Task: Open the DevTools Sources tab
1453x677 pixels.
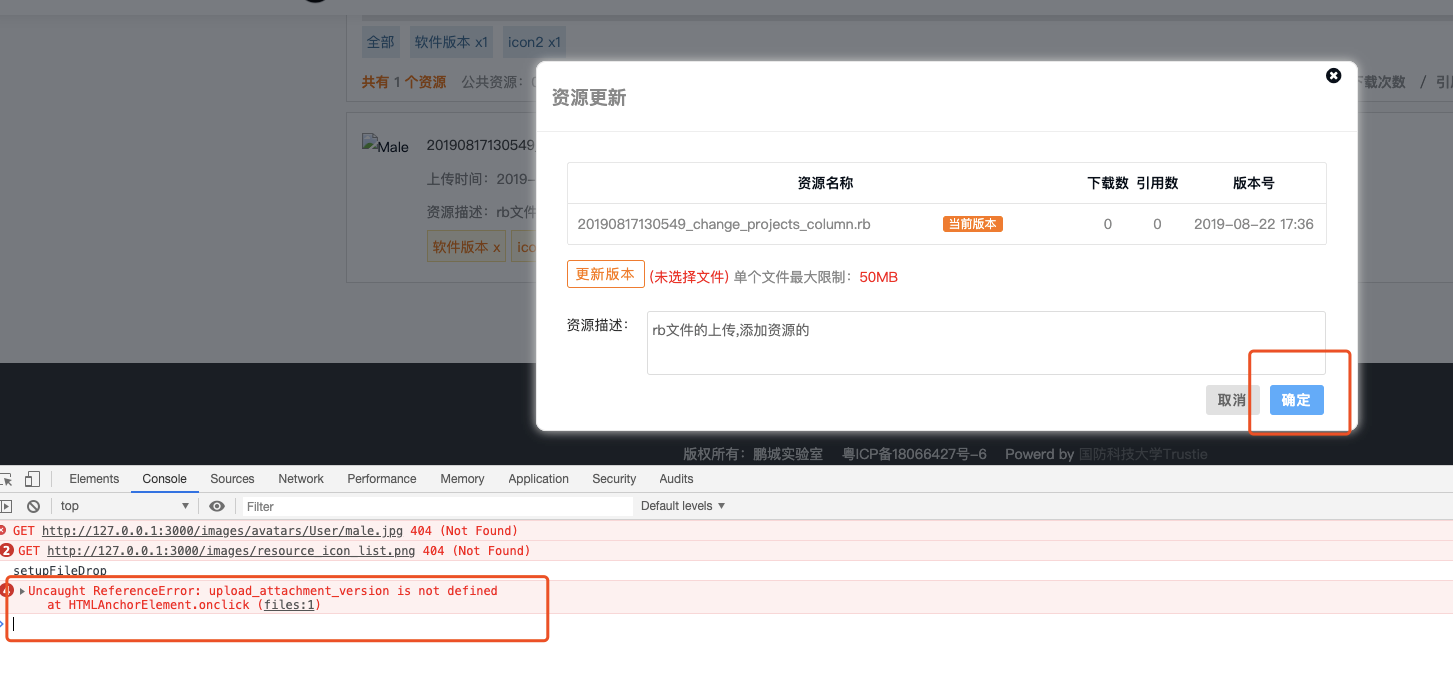Action: click(x=232, y=479)
